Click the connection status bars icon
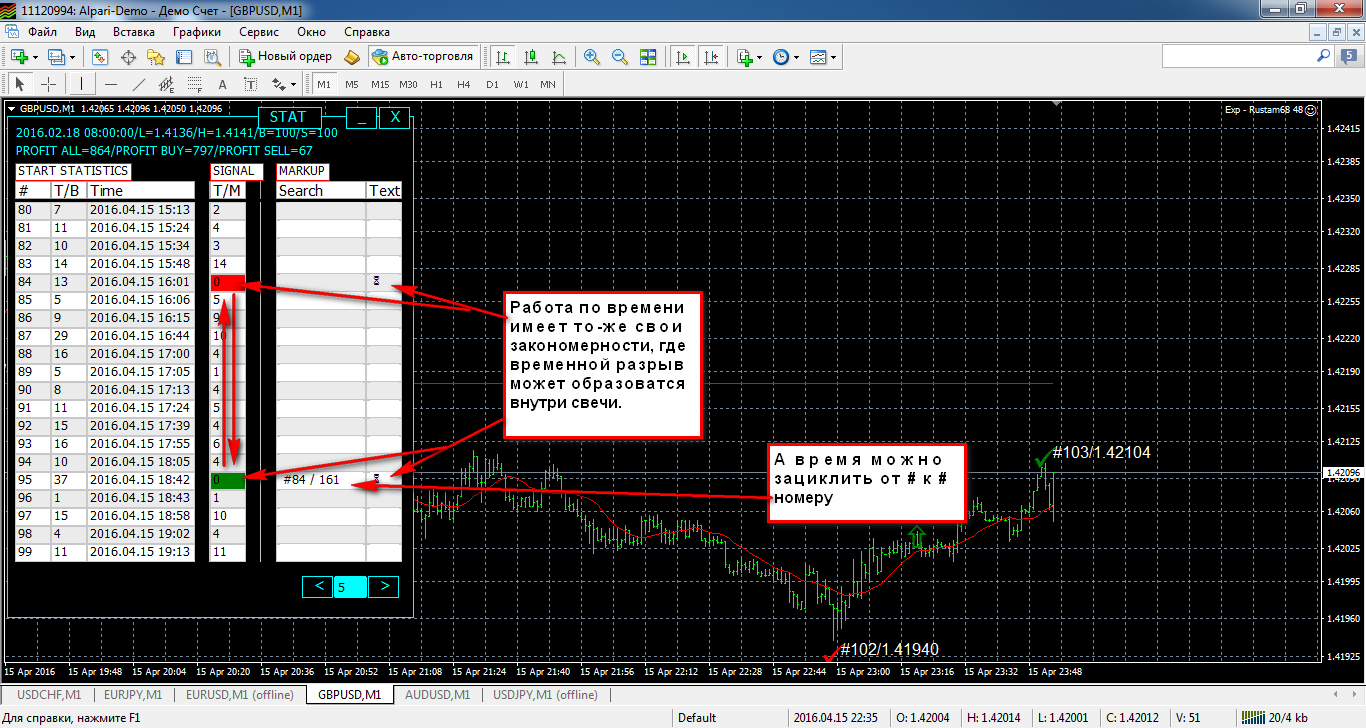The height and width of the screenshot is (728, 1366). (x=1251, y=717)
